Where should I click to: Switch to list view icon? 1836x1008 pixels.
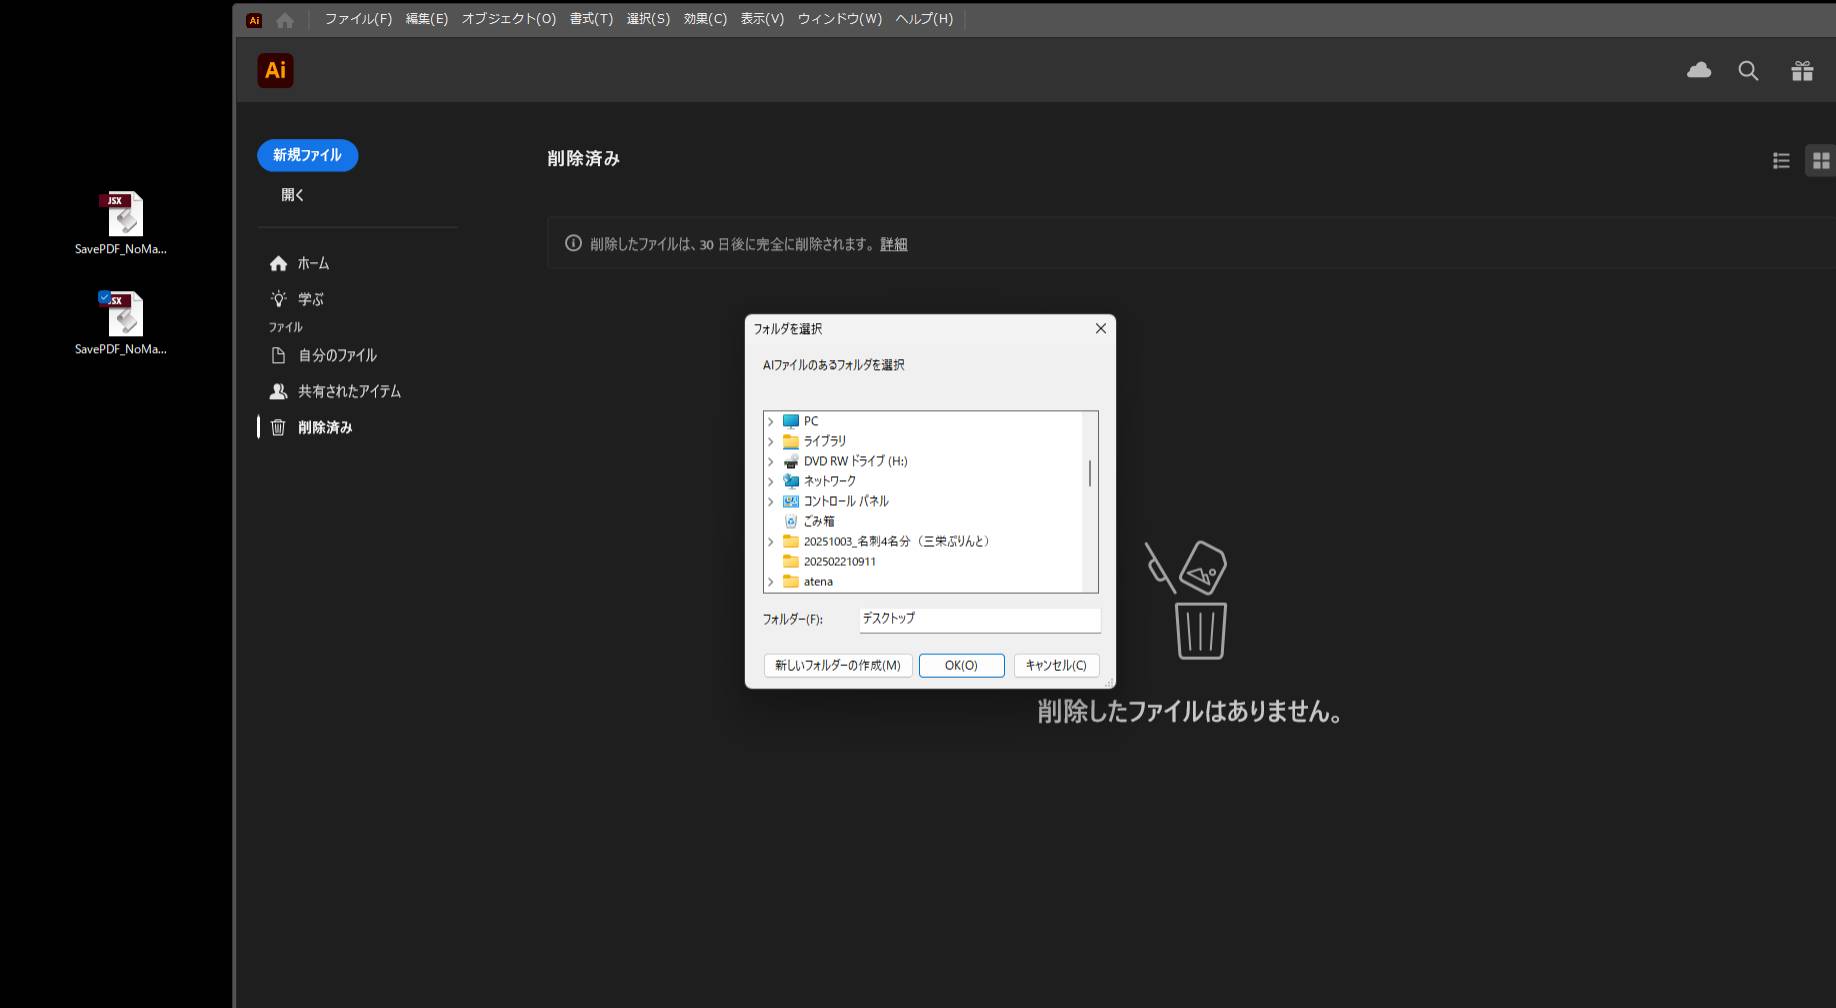point(1781,160)
